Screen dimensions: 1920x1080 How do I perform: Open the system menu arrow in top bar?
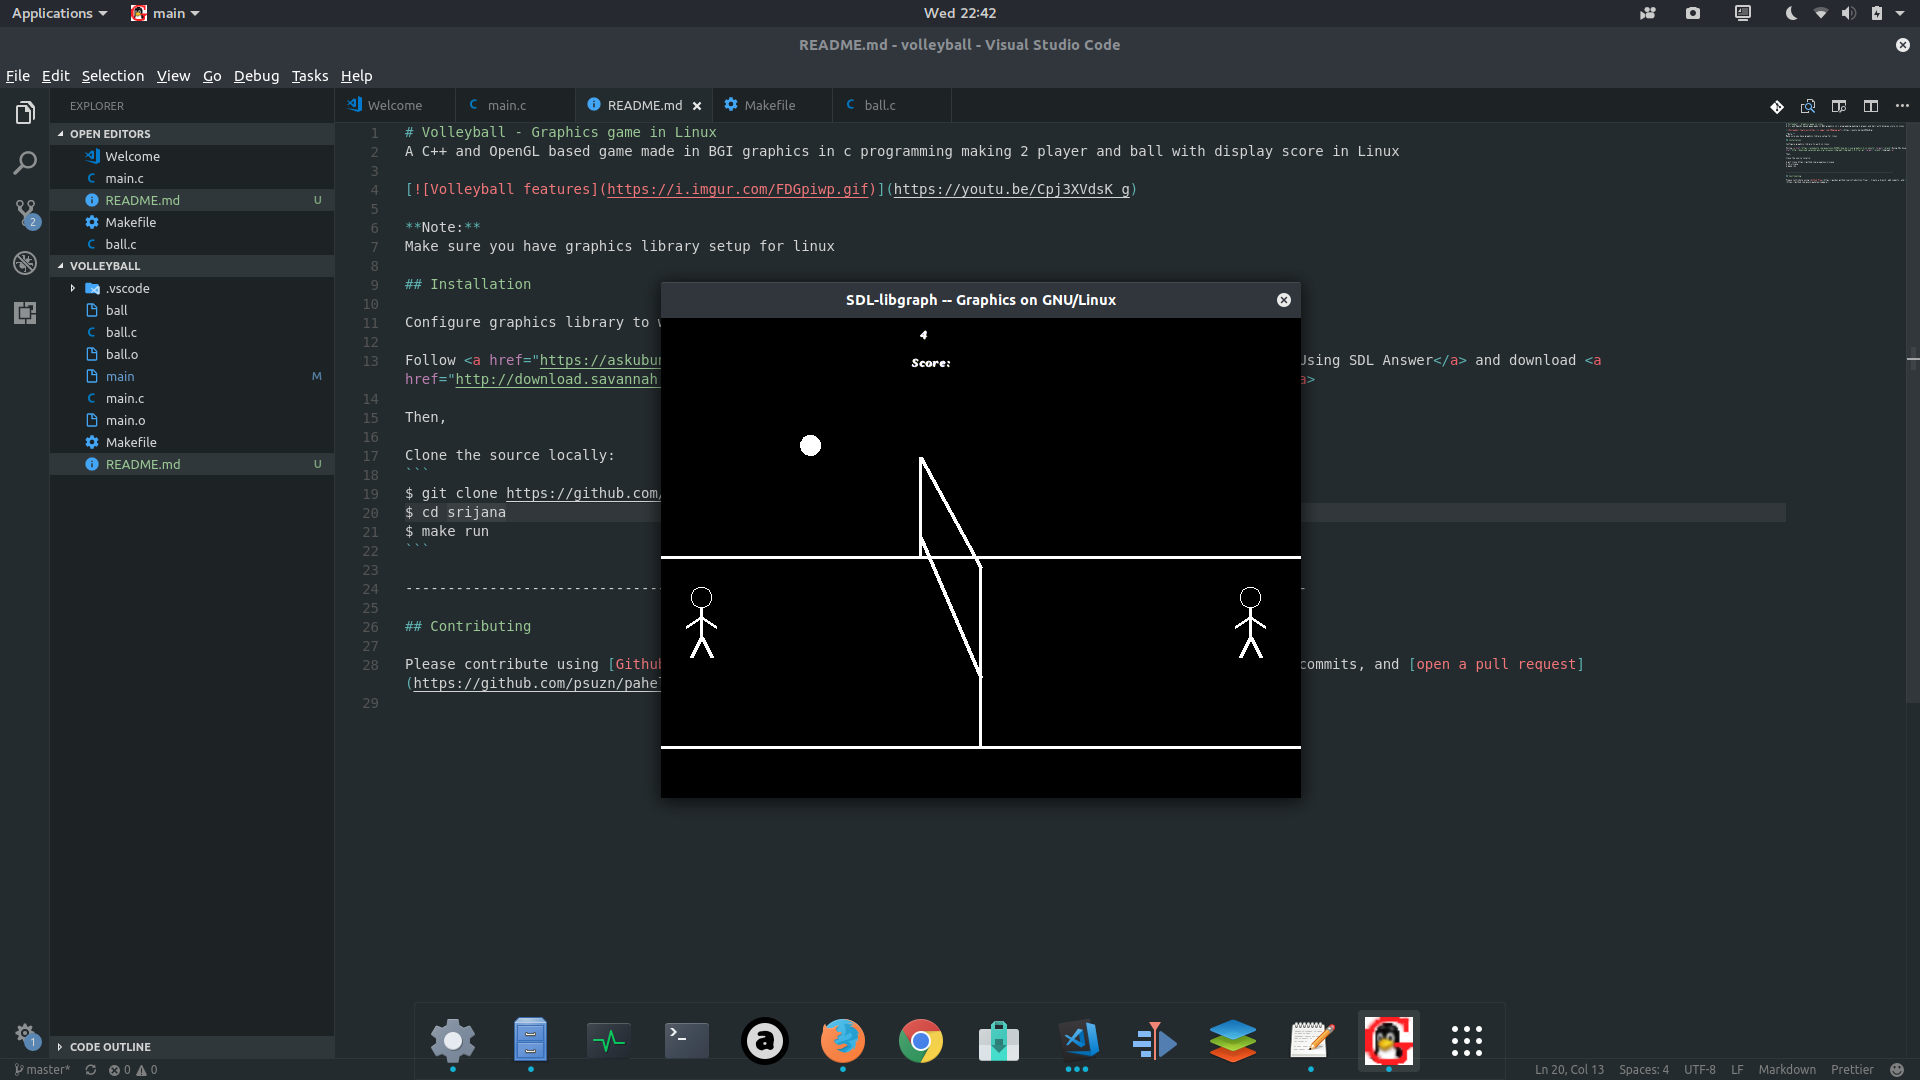click(1900, 13)
